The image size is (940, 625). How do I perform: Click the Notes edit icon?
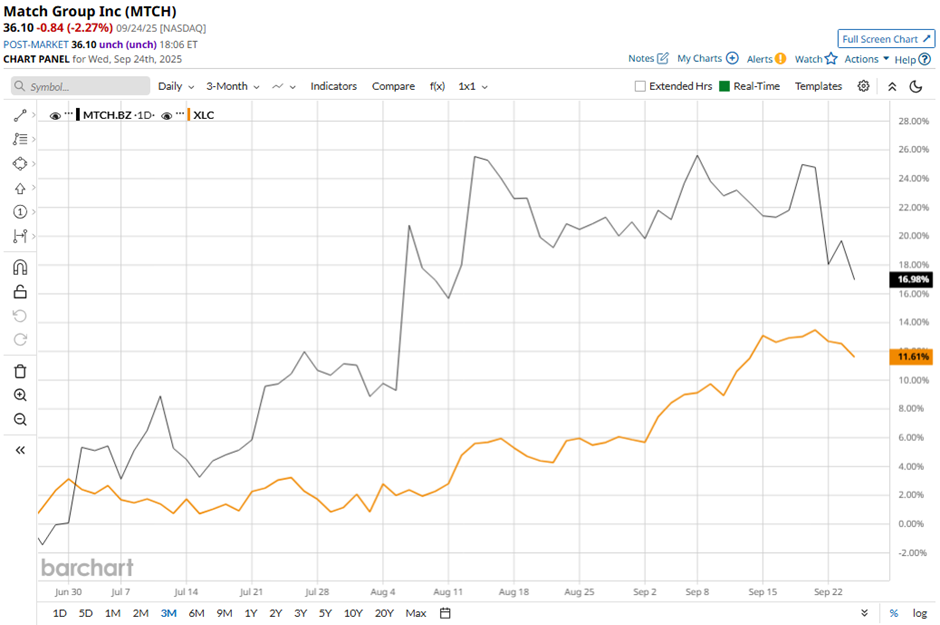pos(662,58)
